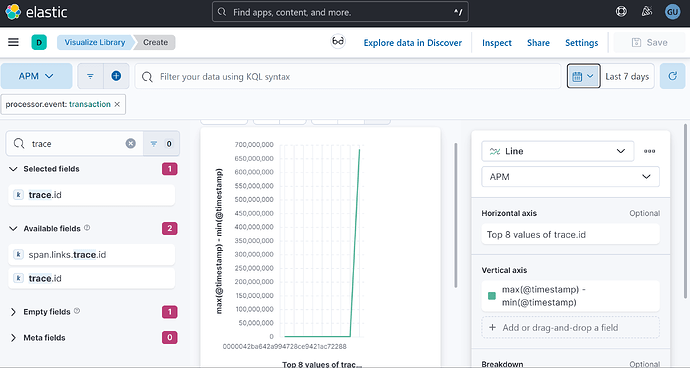Open the GU user avatar menu
690x368 pixels.
tap(672, 12)
